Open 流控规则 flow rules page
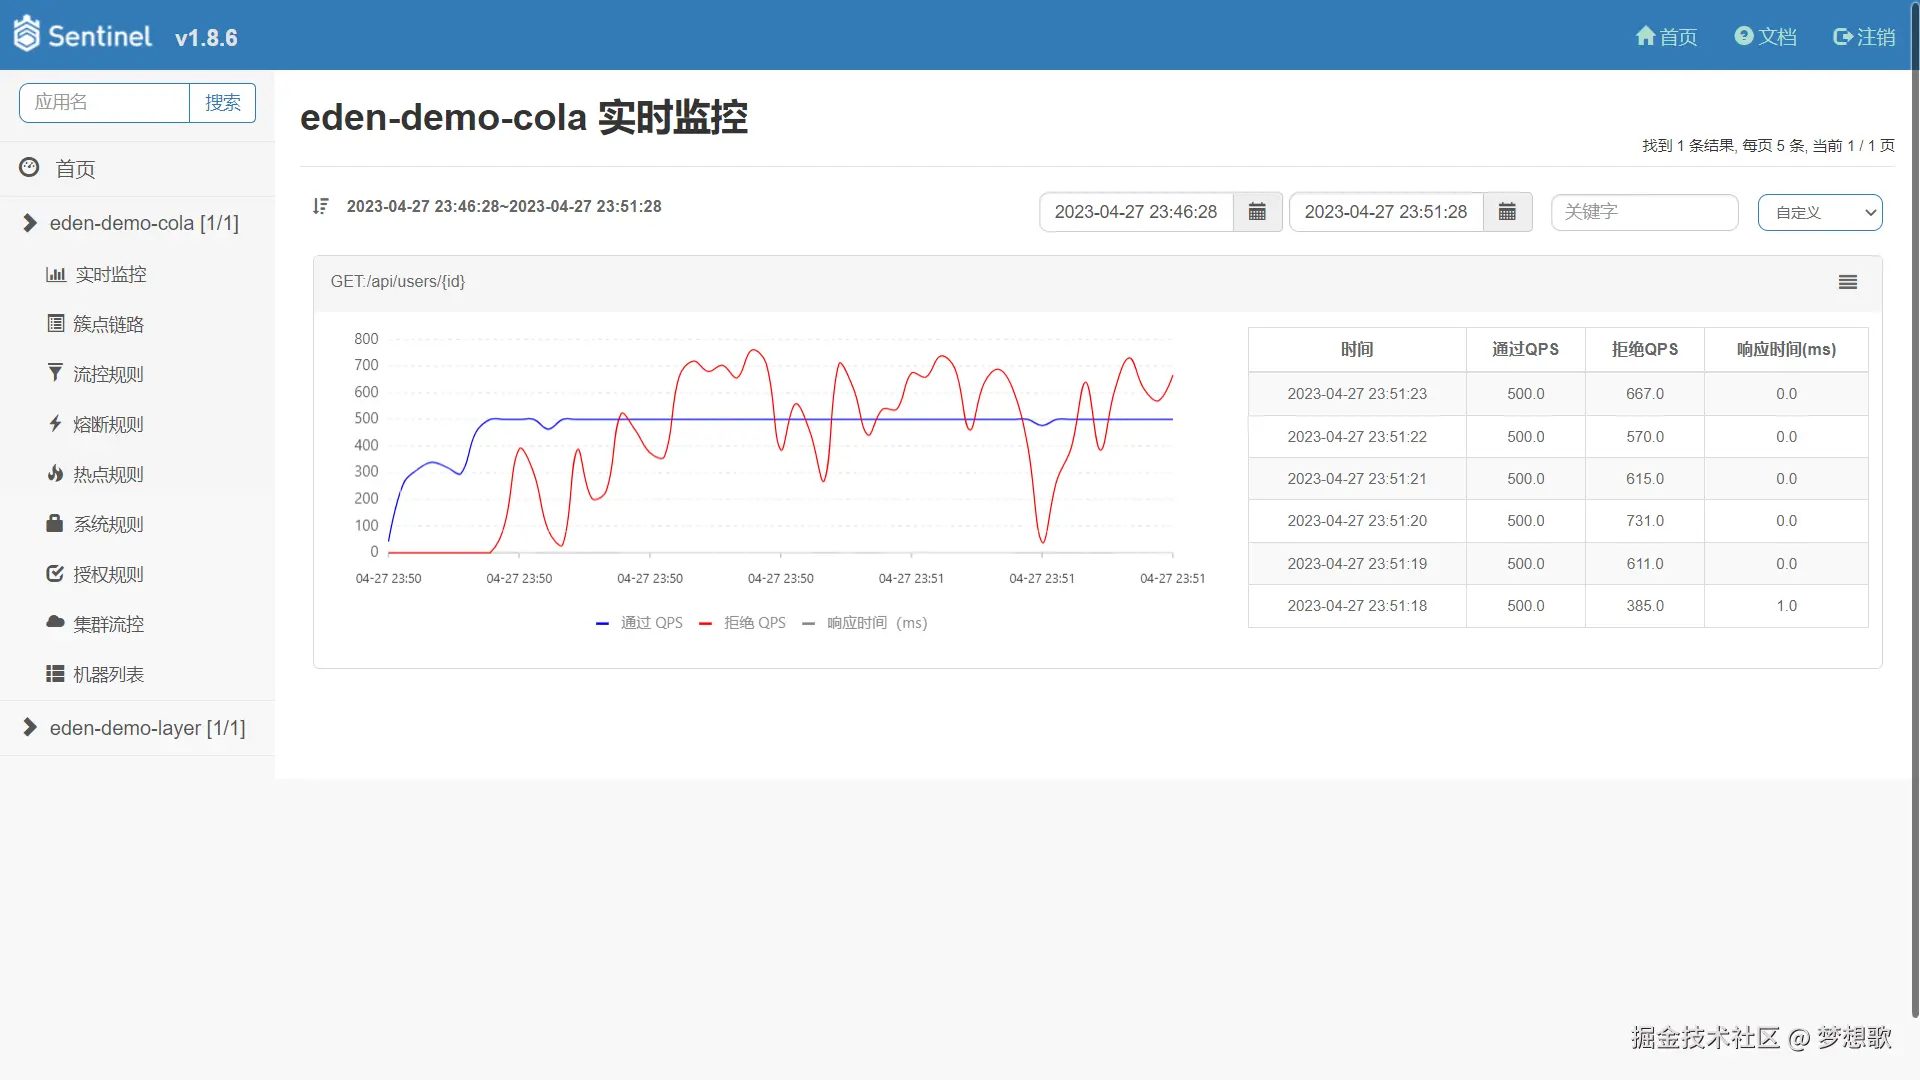Viewport: 1920px width, 1080px height. click(108, 374)
